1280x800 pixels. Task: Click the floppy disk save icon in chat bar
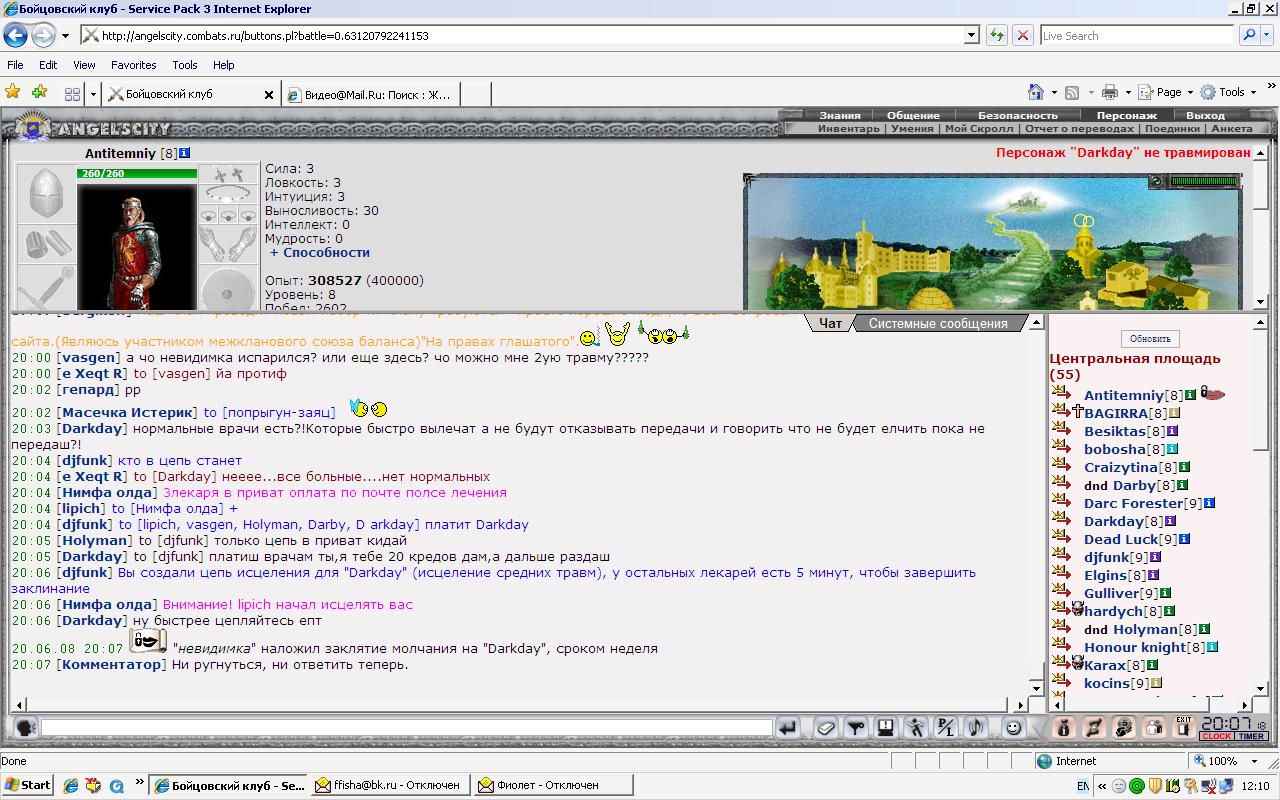click(885, 728)
